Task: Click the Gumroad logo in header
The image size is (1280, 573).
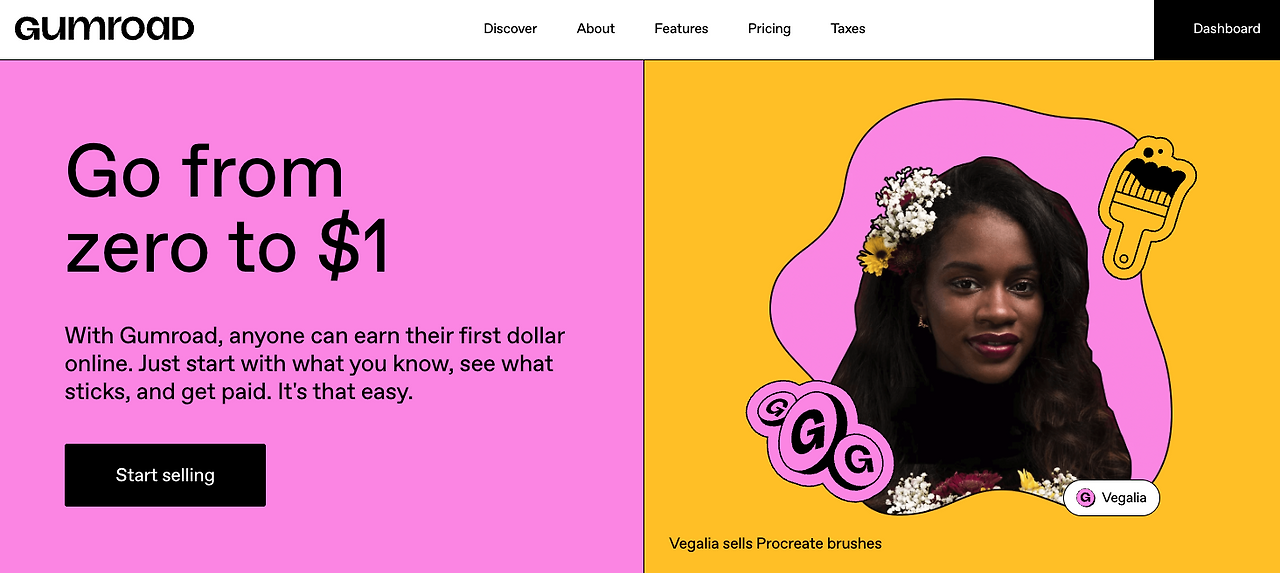Action: pos(104,28)
